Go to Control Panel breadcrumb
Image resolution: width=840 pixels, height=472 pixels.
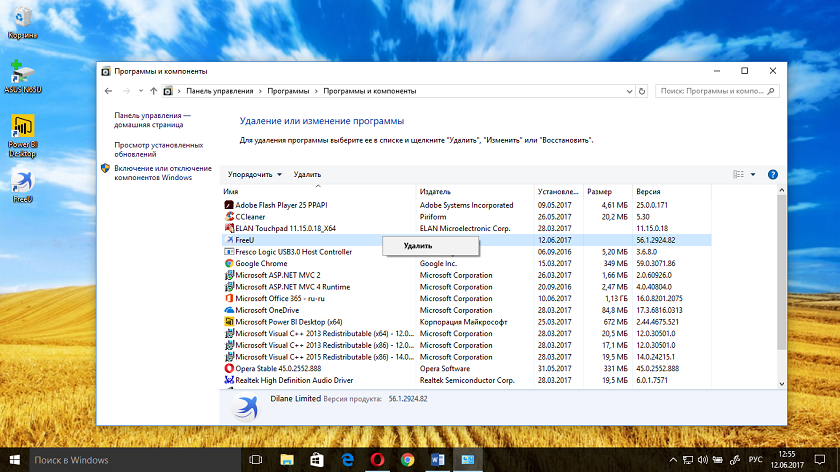click(220, 91)
